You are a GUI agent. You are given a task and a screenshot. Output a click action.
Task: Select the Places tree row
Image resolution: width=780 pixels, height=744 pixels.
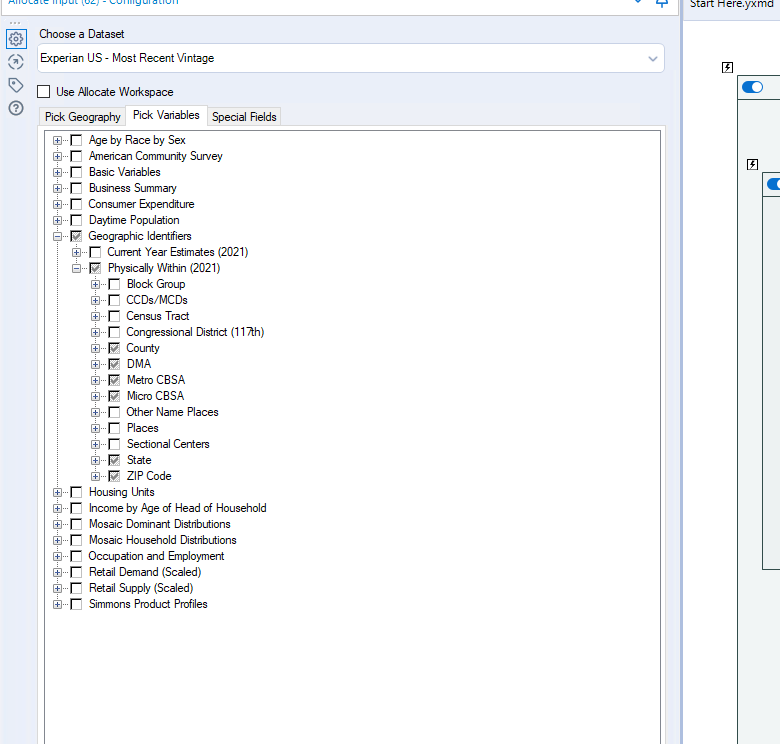(143, 428)
